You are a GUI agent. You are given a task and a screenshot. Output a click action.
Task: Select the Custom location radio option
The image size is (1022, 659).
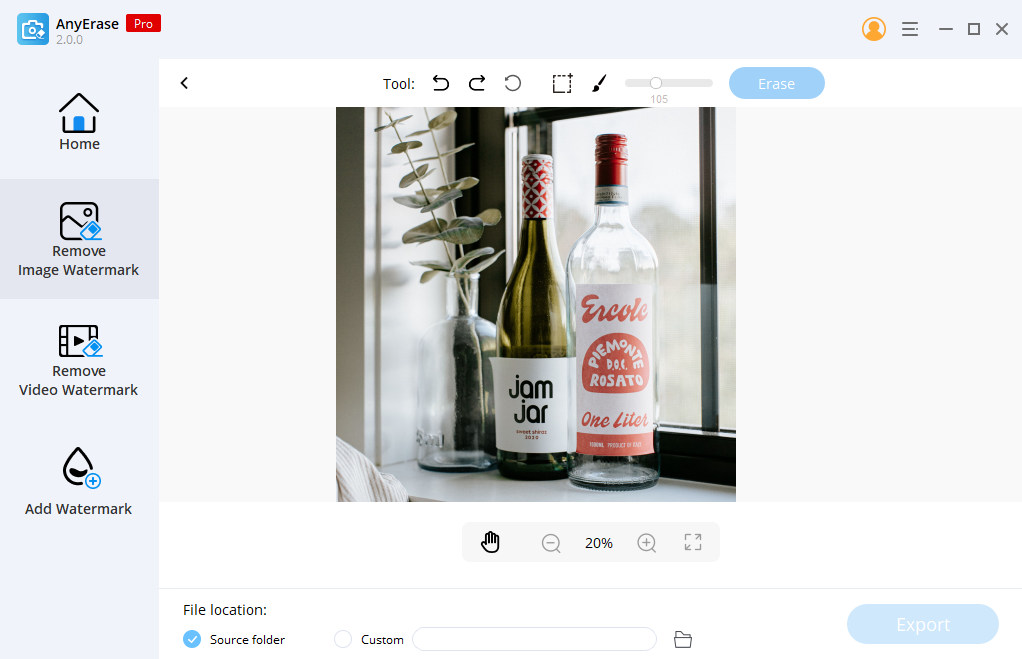click(x=343, y=639)
